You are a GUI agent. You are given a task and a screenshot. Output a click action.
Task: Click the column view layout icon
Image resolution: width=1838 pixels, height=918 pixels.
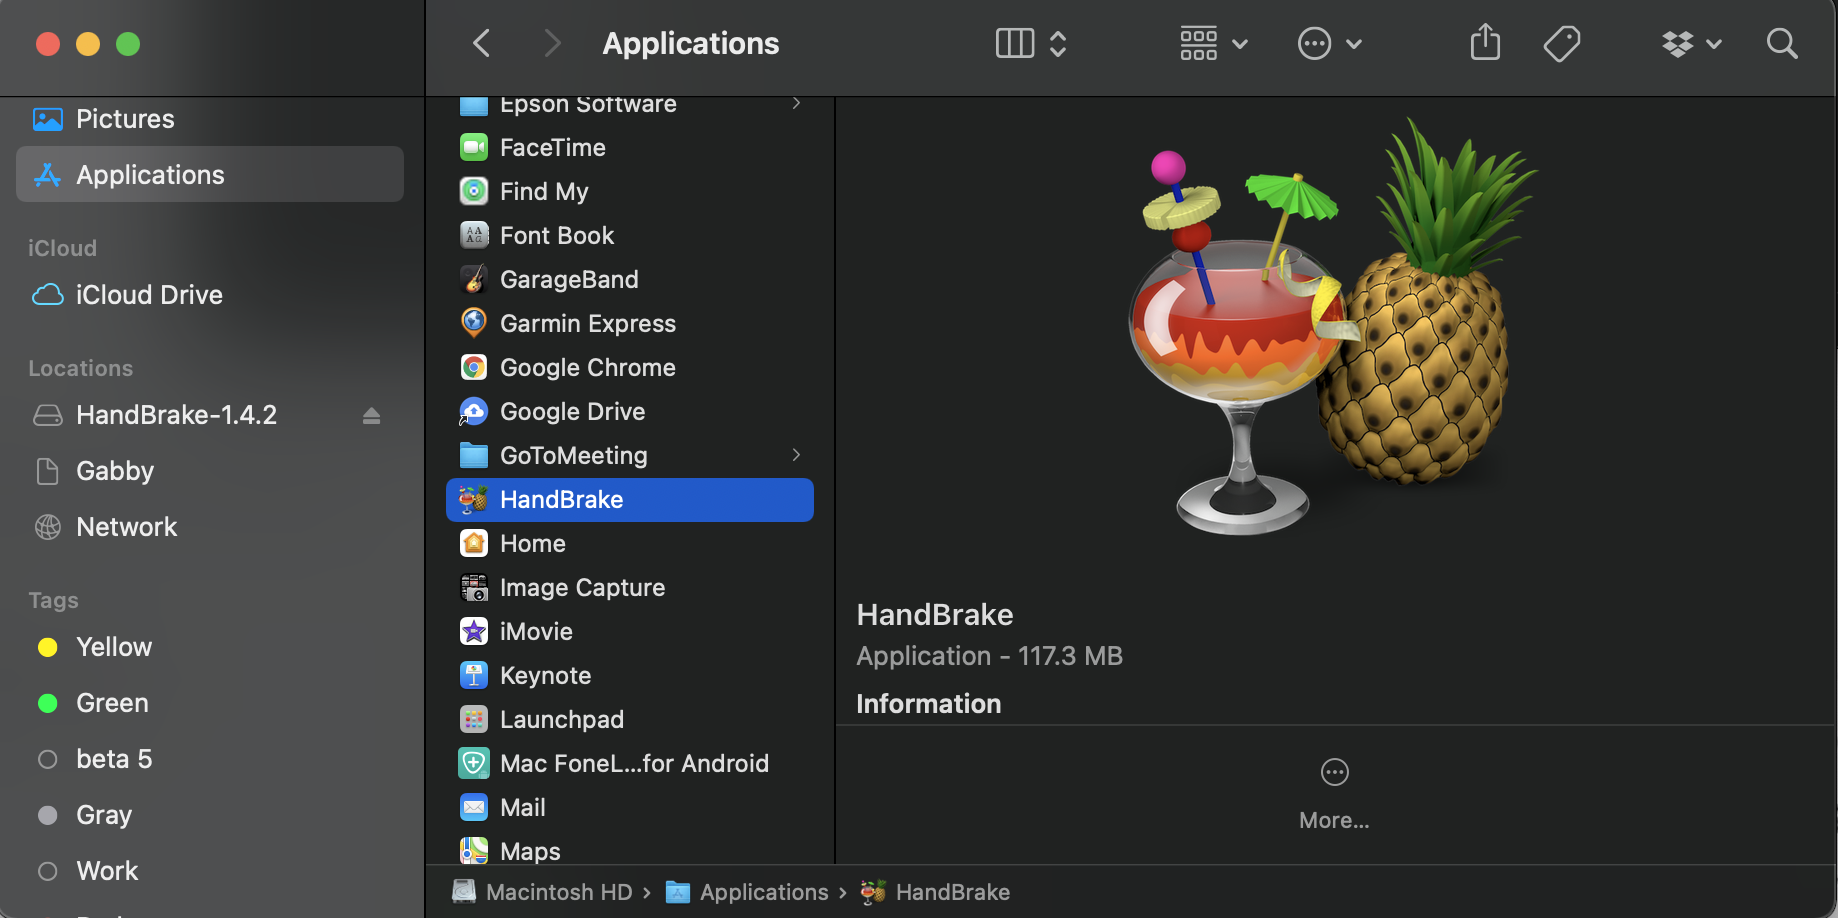click(x=1013, y=43)
